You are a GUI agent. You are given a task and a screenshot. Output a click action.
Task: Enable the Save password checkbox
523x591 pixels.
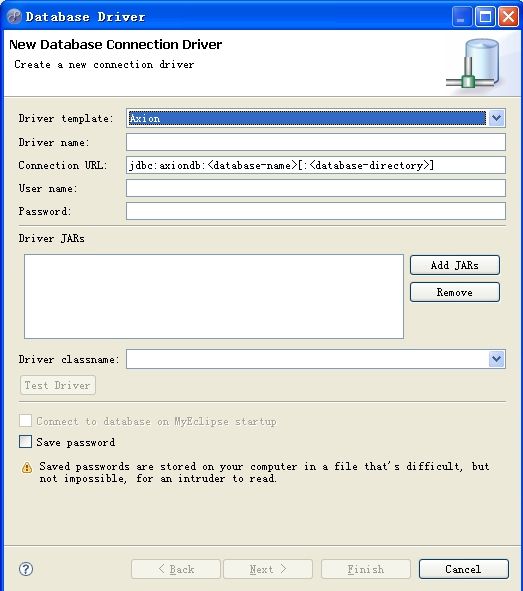[x=26, y=441]
